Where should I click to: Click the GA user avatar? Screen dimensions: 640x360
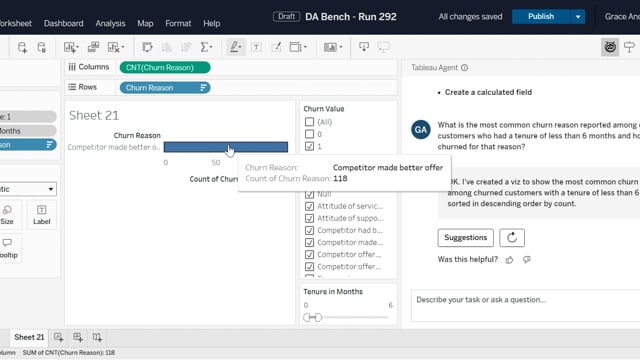(421, 130)
